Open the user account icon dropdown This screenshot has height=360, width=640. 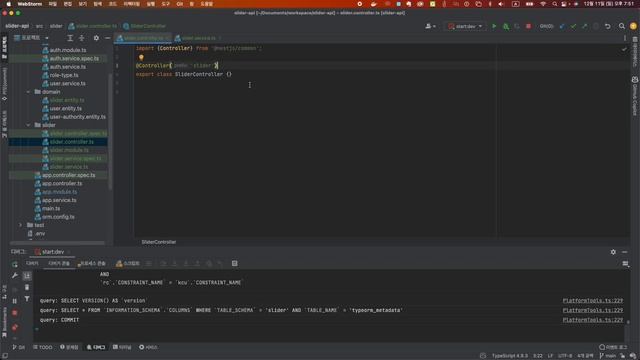coord(430,26)
